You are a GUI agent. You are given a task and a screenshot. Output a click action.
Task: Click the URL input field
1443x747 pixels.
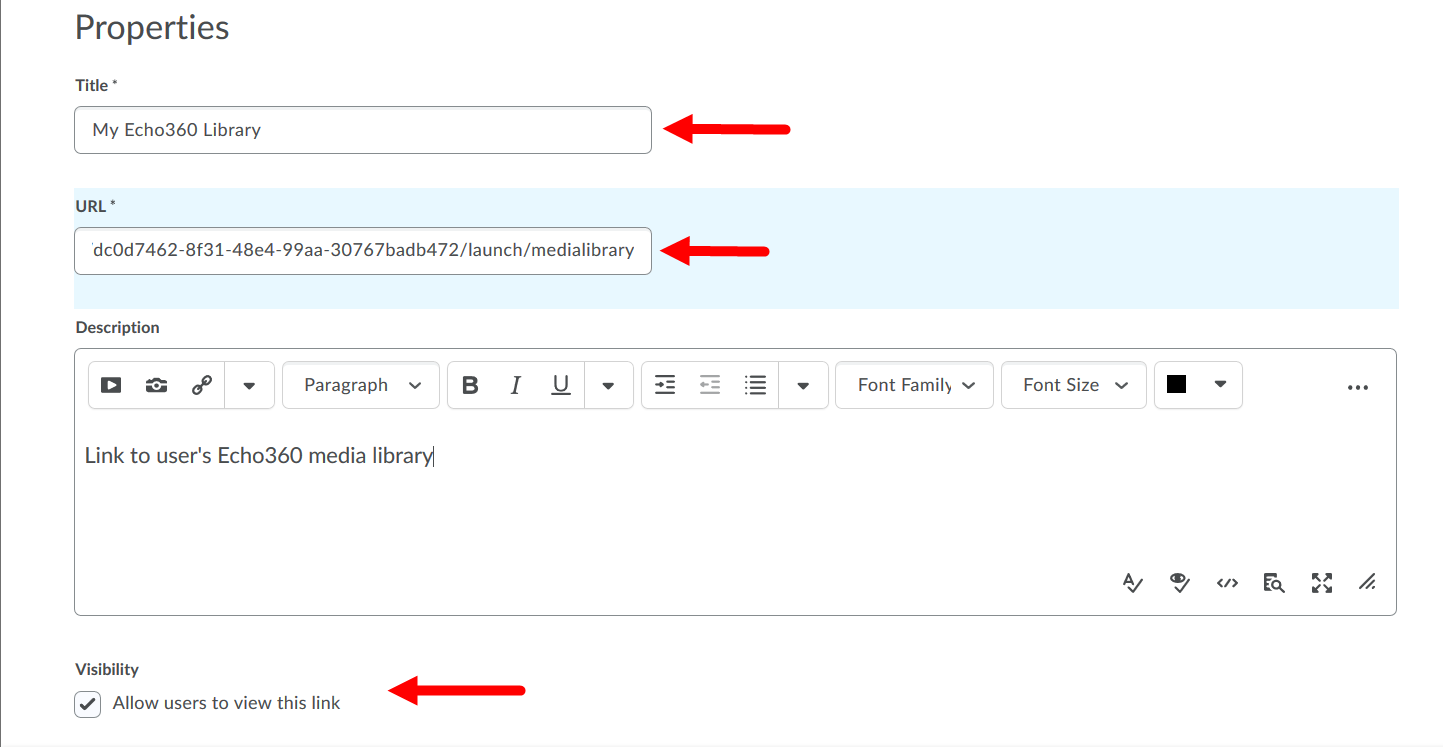click(x=363, y=250)
